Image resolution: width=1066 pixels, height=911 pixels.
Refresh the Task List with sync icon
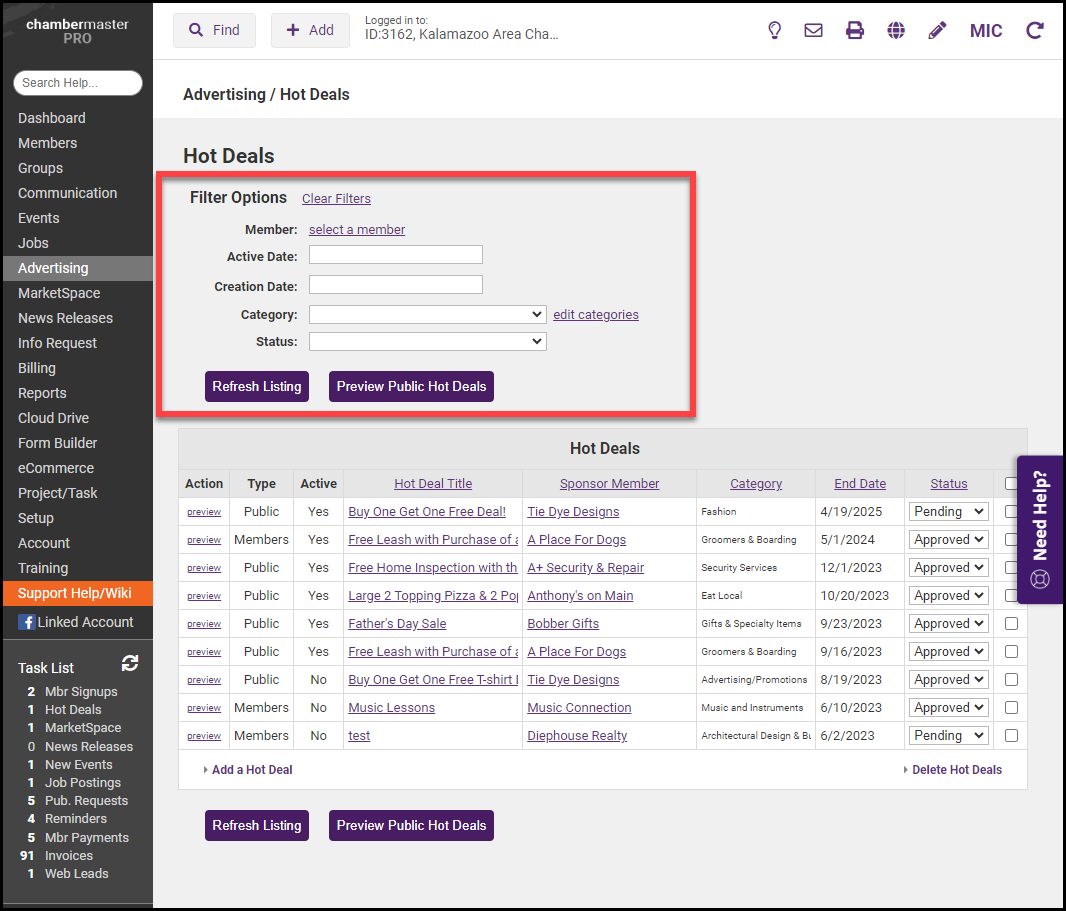(x=130, y=663)
